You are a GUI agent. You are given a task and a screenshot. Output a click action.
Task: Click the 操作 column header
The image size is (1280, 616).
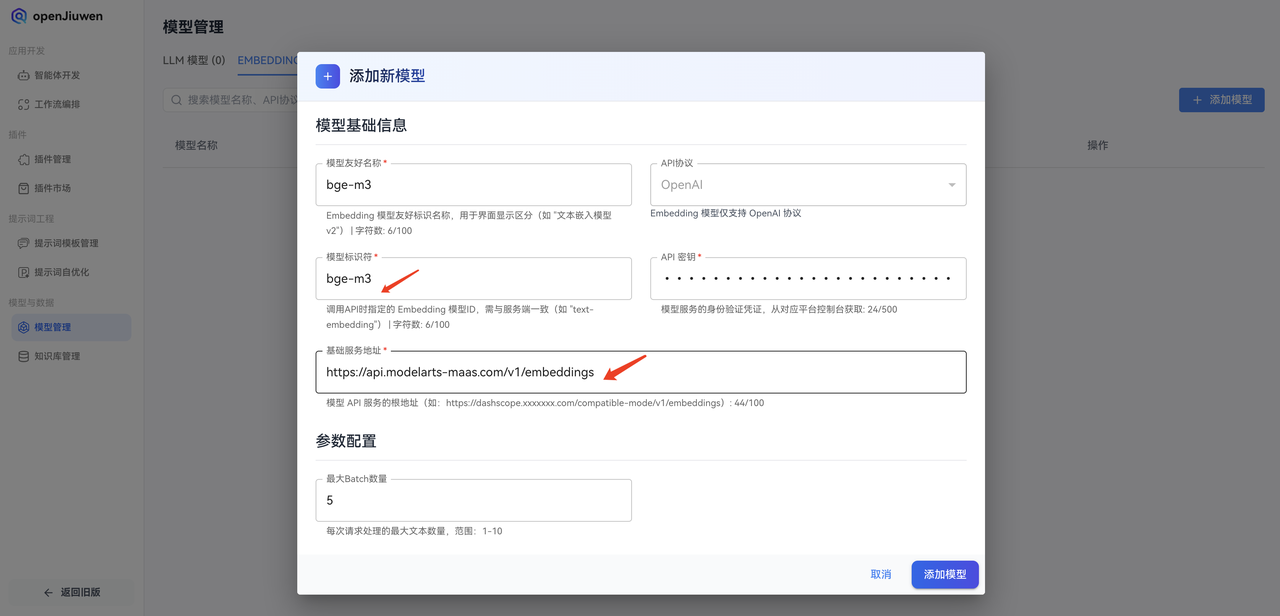[1098, 146]
